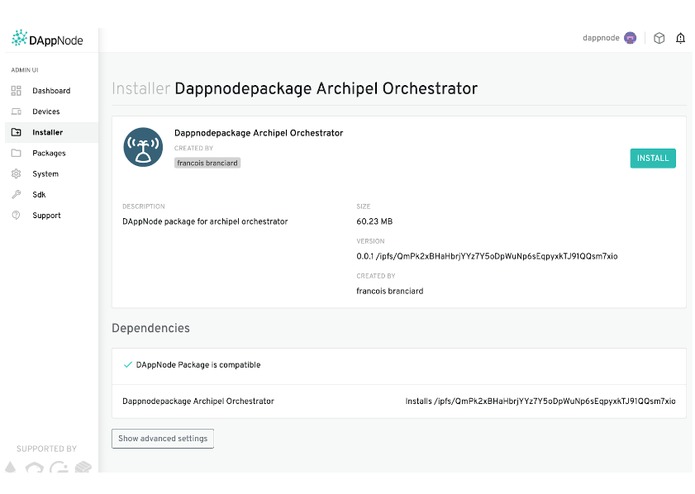Screen dimensions: 695x494
Task: Click the System gear icon
Action: click(x=16, y=174)
